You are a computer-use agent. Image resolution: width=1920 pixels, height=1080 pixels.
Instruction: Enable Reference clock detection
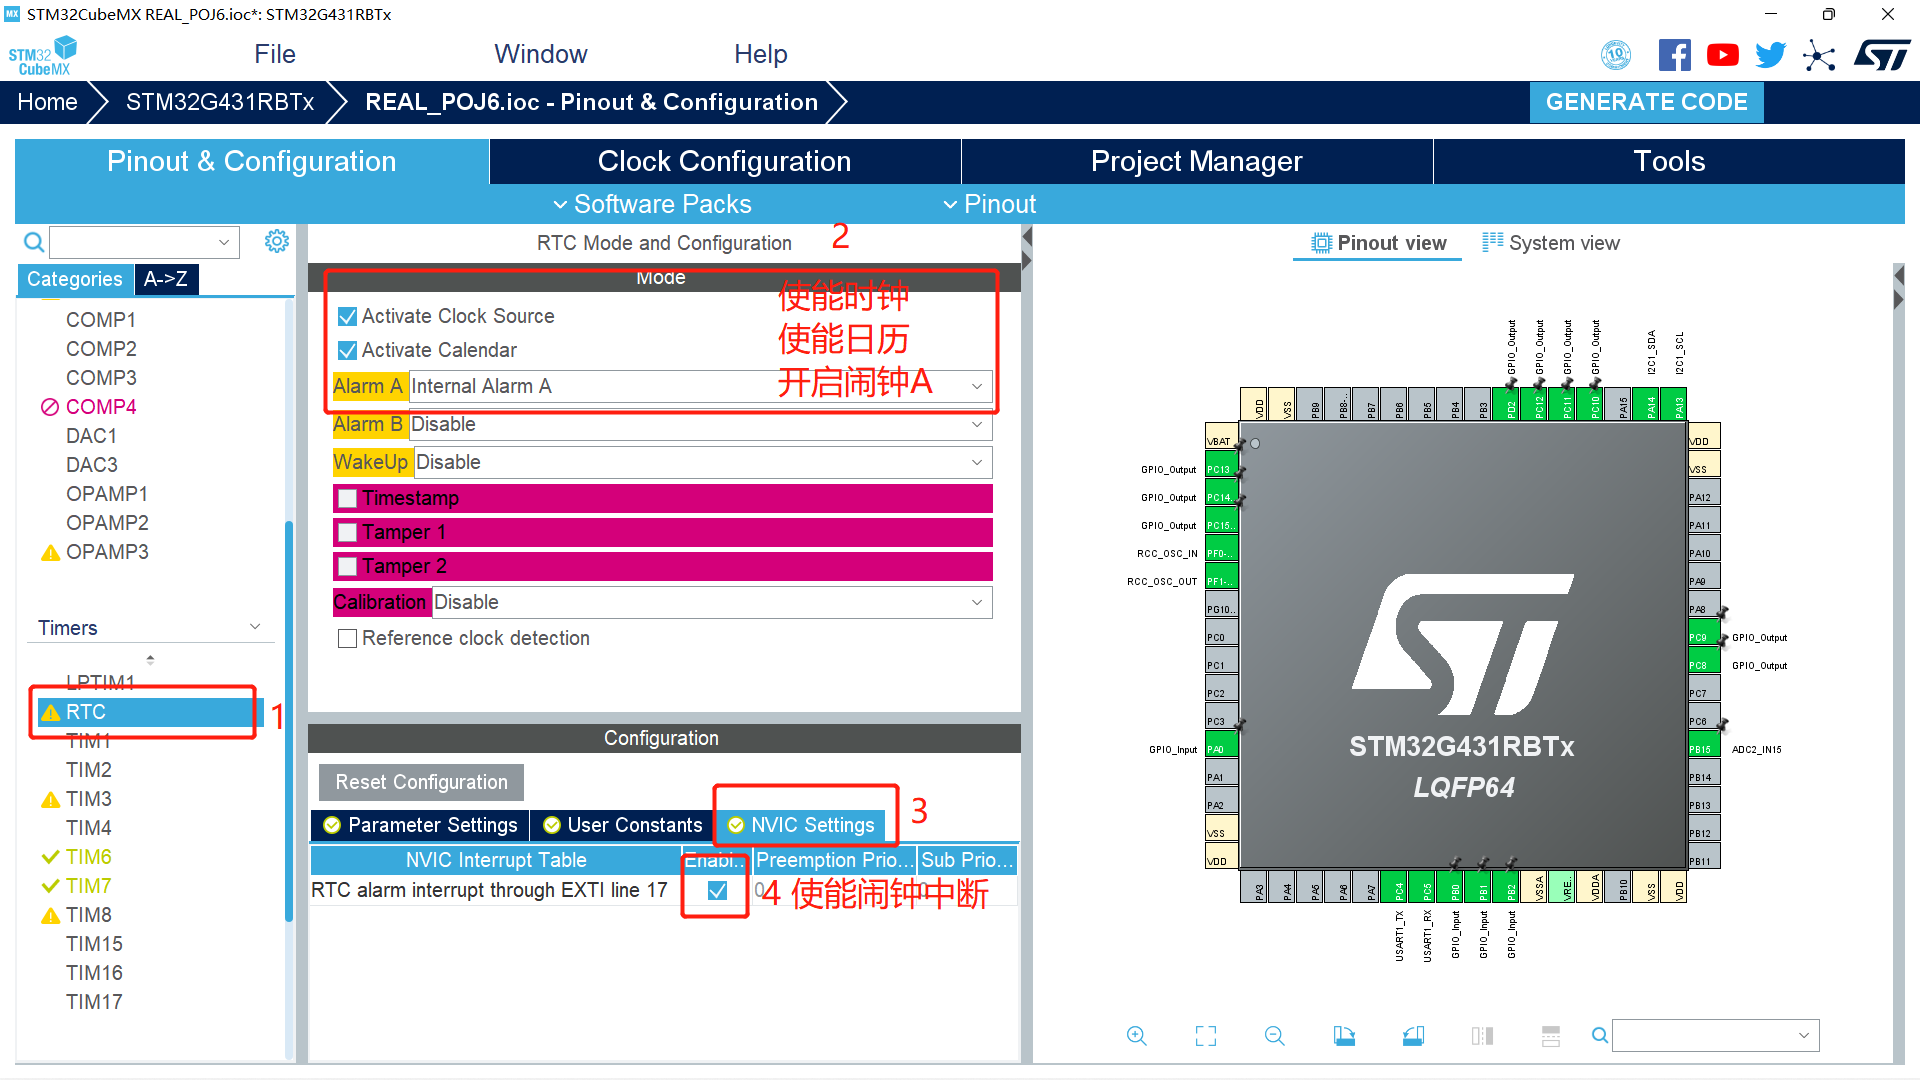[x=348, y=638]
